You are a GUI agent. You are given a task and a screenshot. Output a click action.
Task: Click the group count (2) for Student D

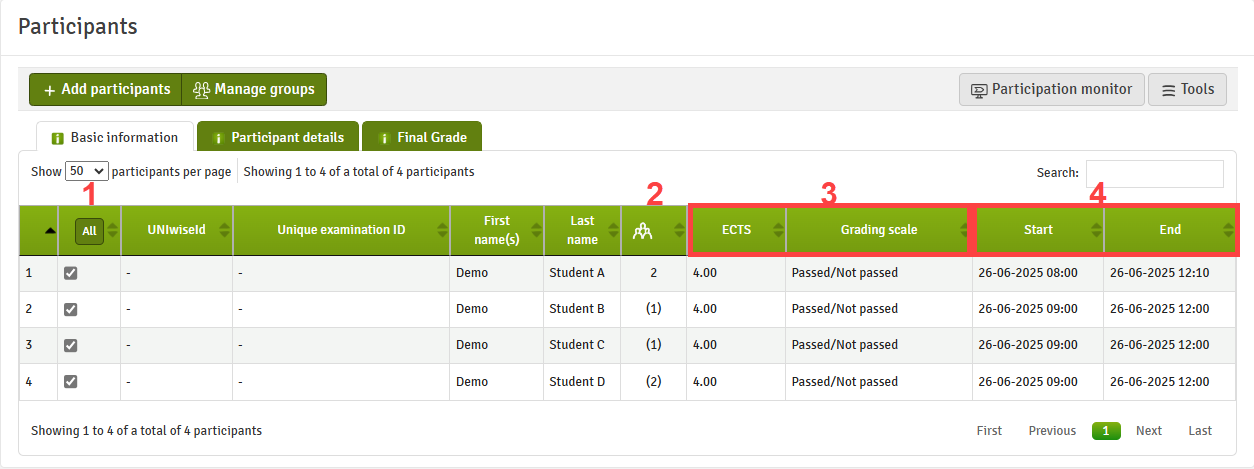(x=653, y=381)
